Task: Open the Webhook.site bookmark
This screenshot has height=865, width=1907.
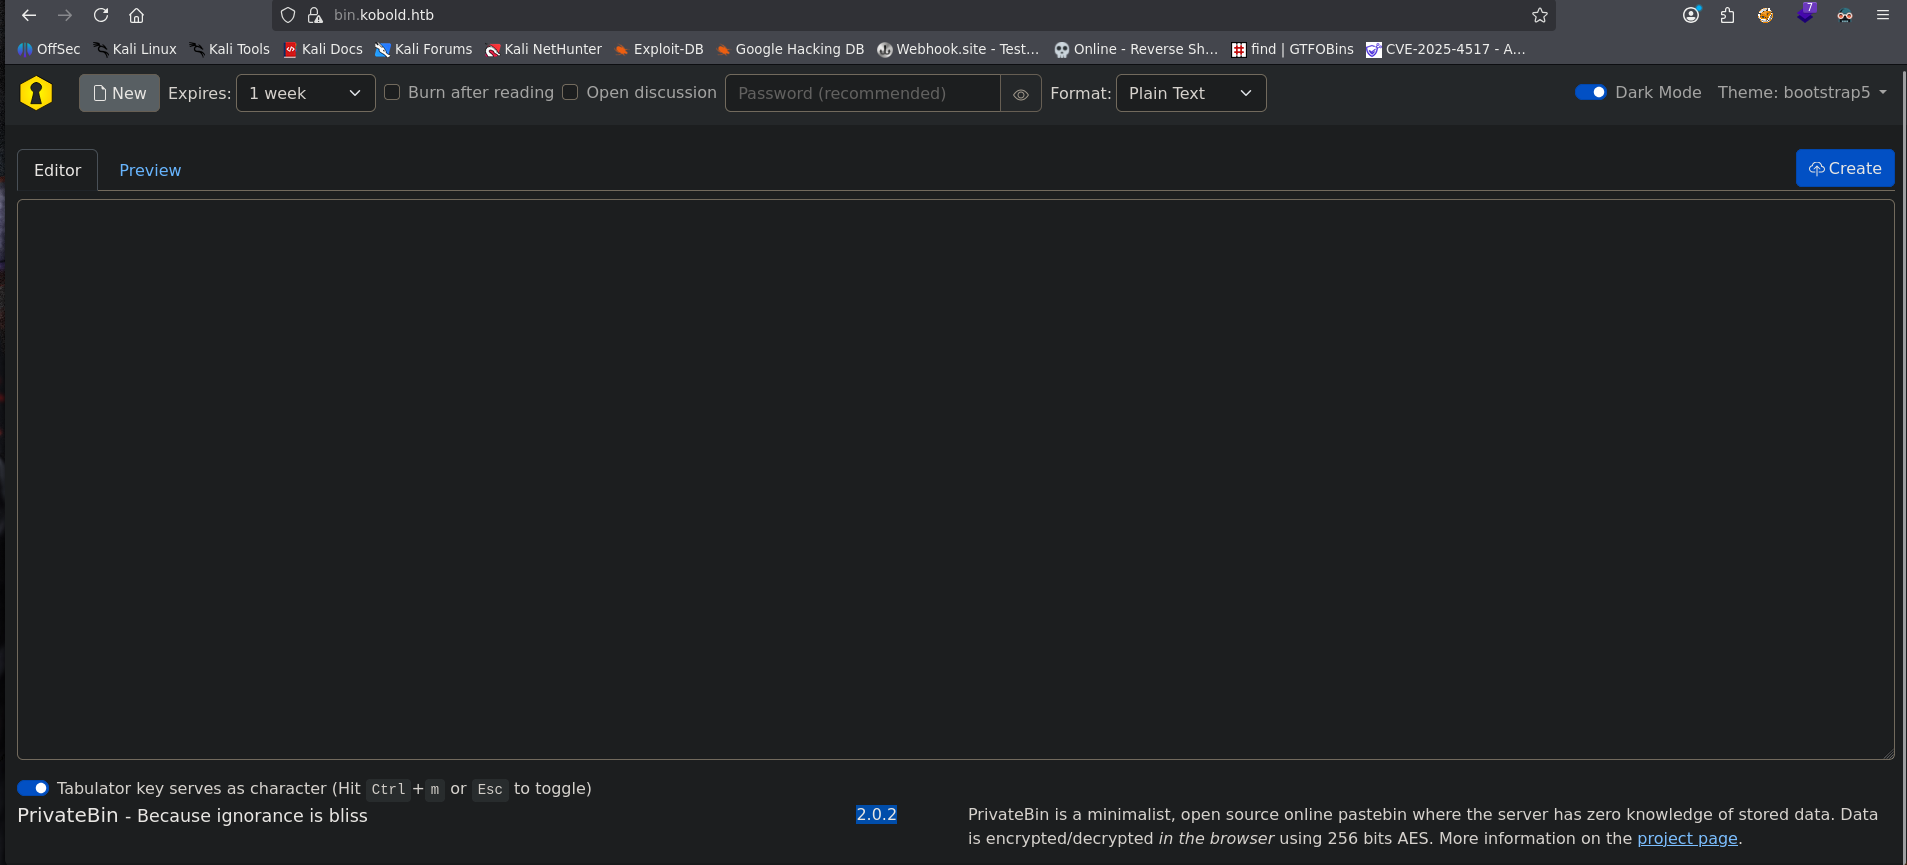Action: [x=958, y=49]
